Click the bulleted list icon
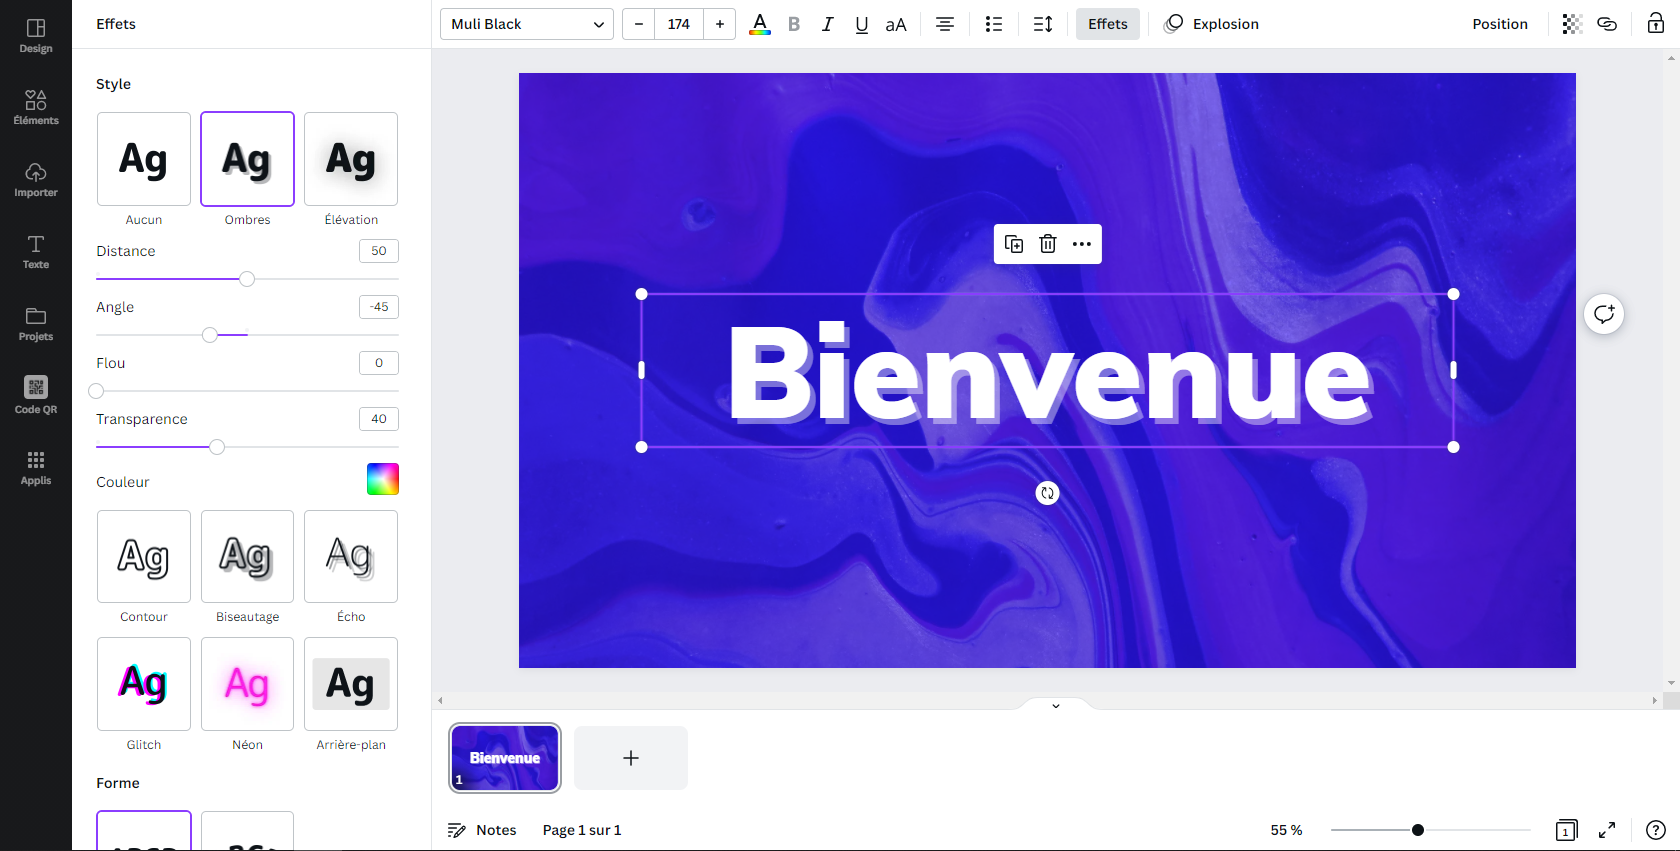Viewport: 1680px width, 851px height. (x=993, y=24)
